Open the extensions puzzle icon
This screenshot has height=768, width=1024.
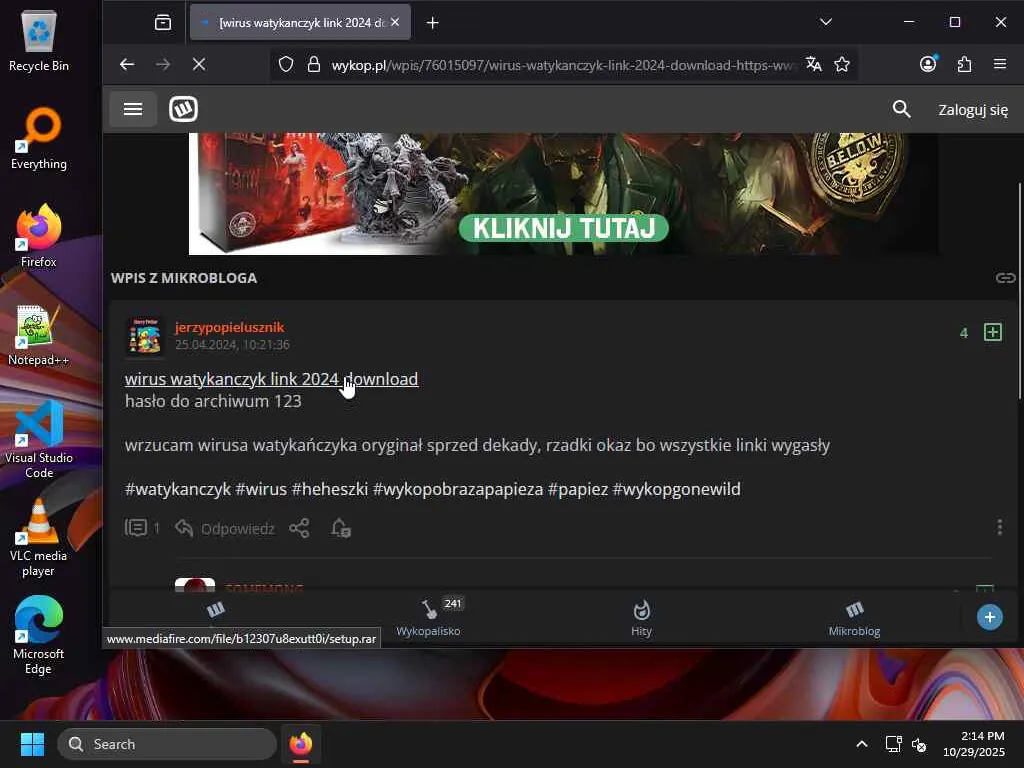tap(964, 64)
